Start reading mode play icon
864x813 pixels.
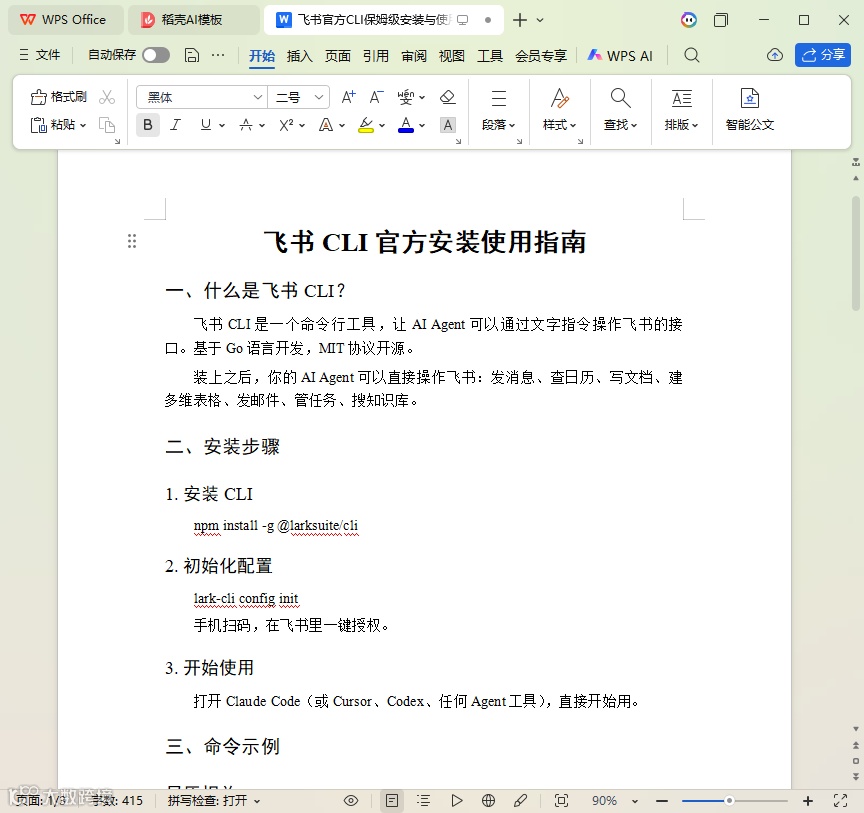(456, 800)
